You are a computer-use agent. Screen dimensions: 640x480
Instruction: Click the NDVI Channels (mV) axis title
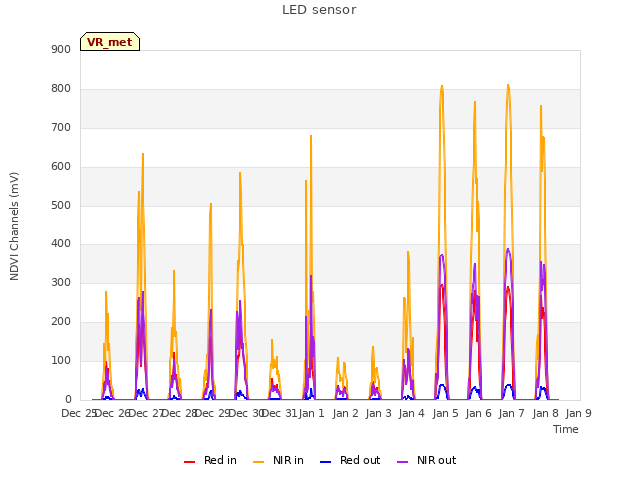(14, 226)
